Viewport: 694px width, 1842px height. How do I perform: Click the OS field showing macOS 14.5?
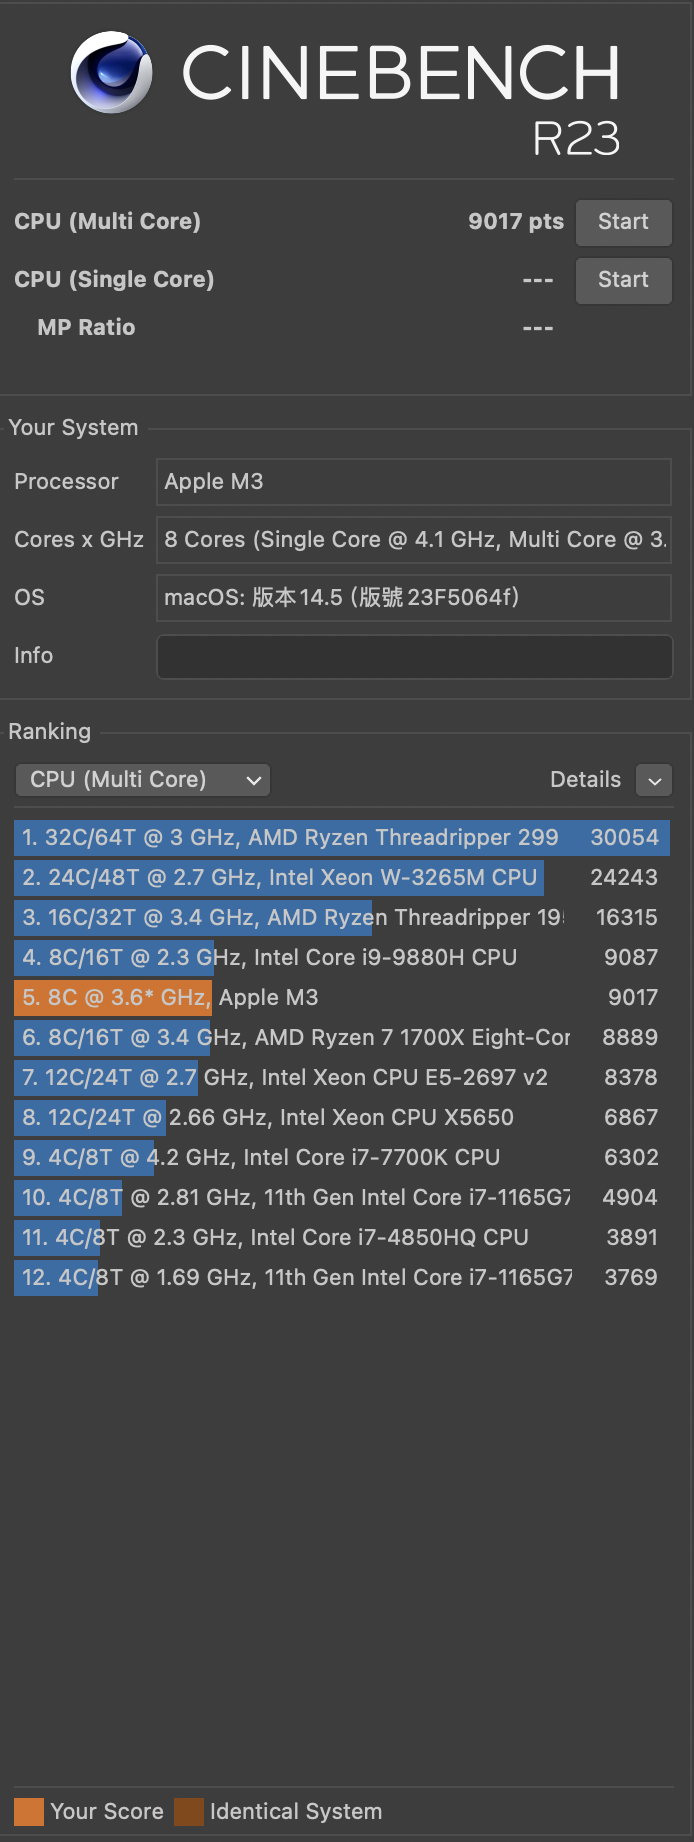414,598
